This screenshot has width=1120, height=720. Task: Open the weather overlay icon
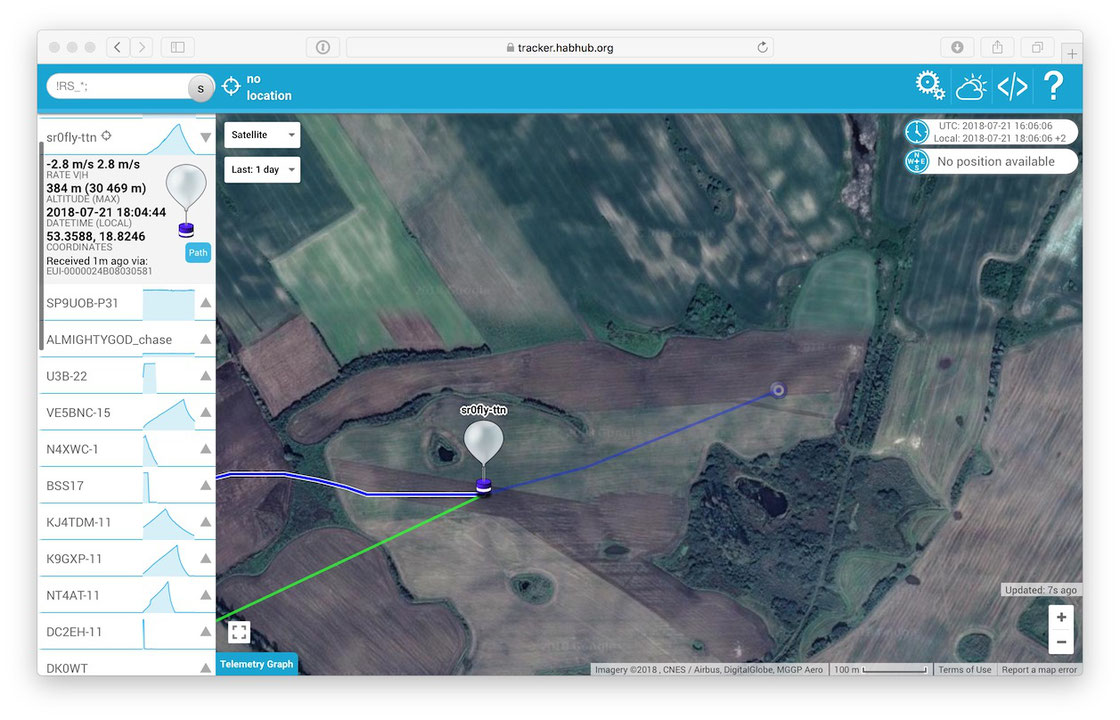pyautogui.click(x=971, y=86)
